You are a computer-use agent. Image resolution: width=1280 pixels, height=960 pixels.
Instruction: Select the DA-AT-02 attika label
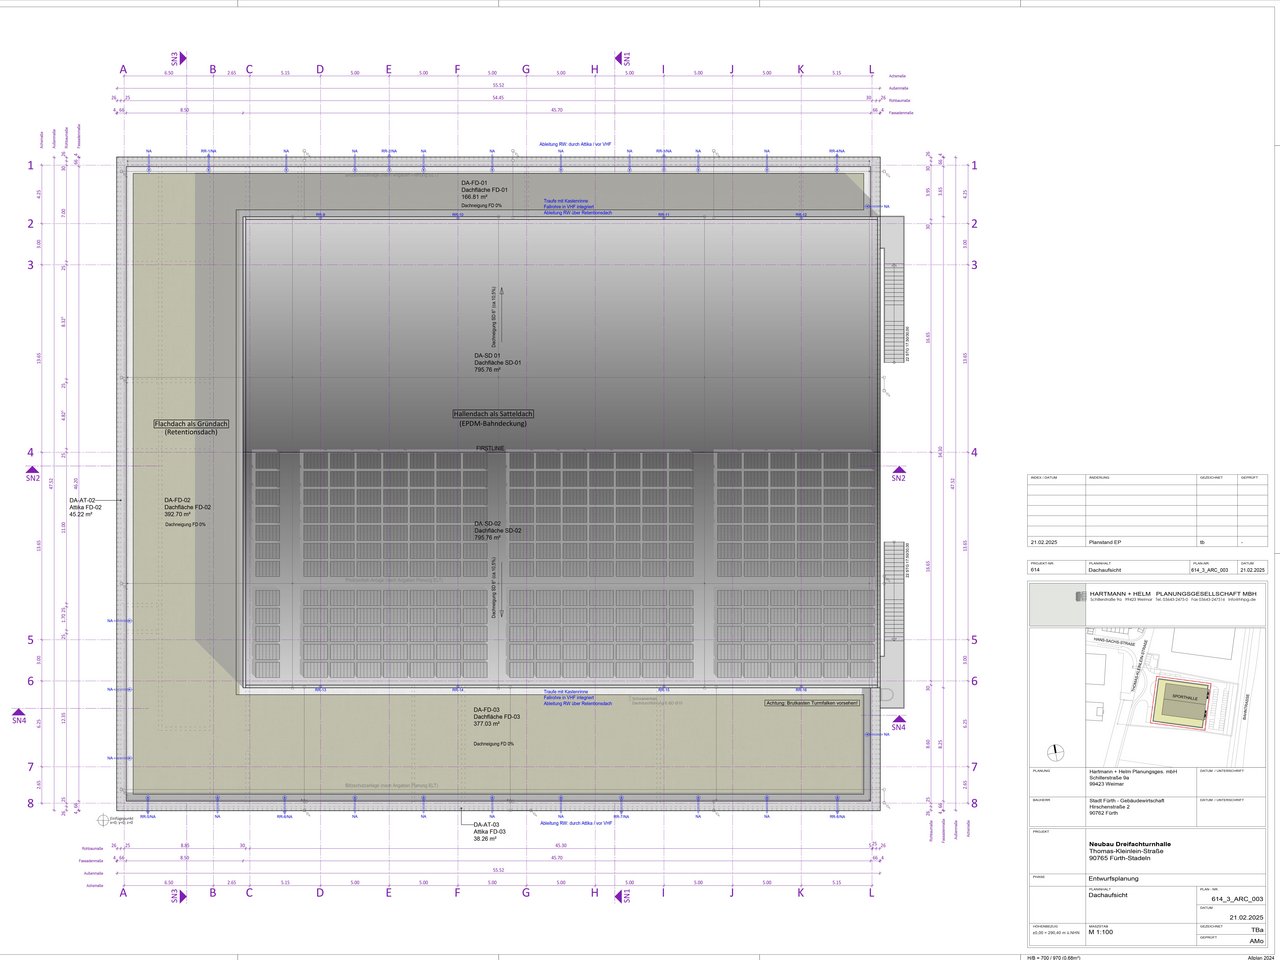click(x=83, y=500)
